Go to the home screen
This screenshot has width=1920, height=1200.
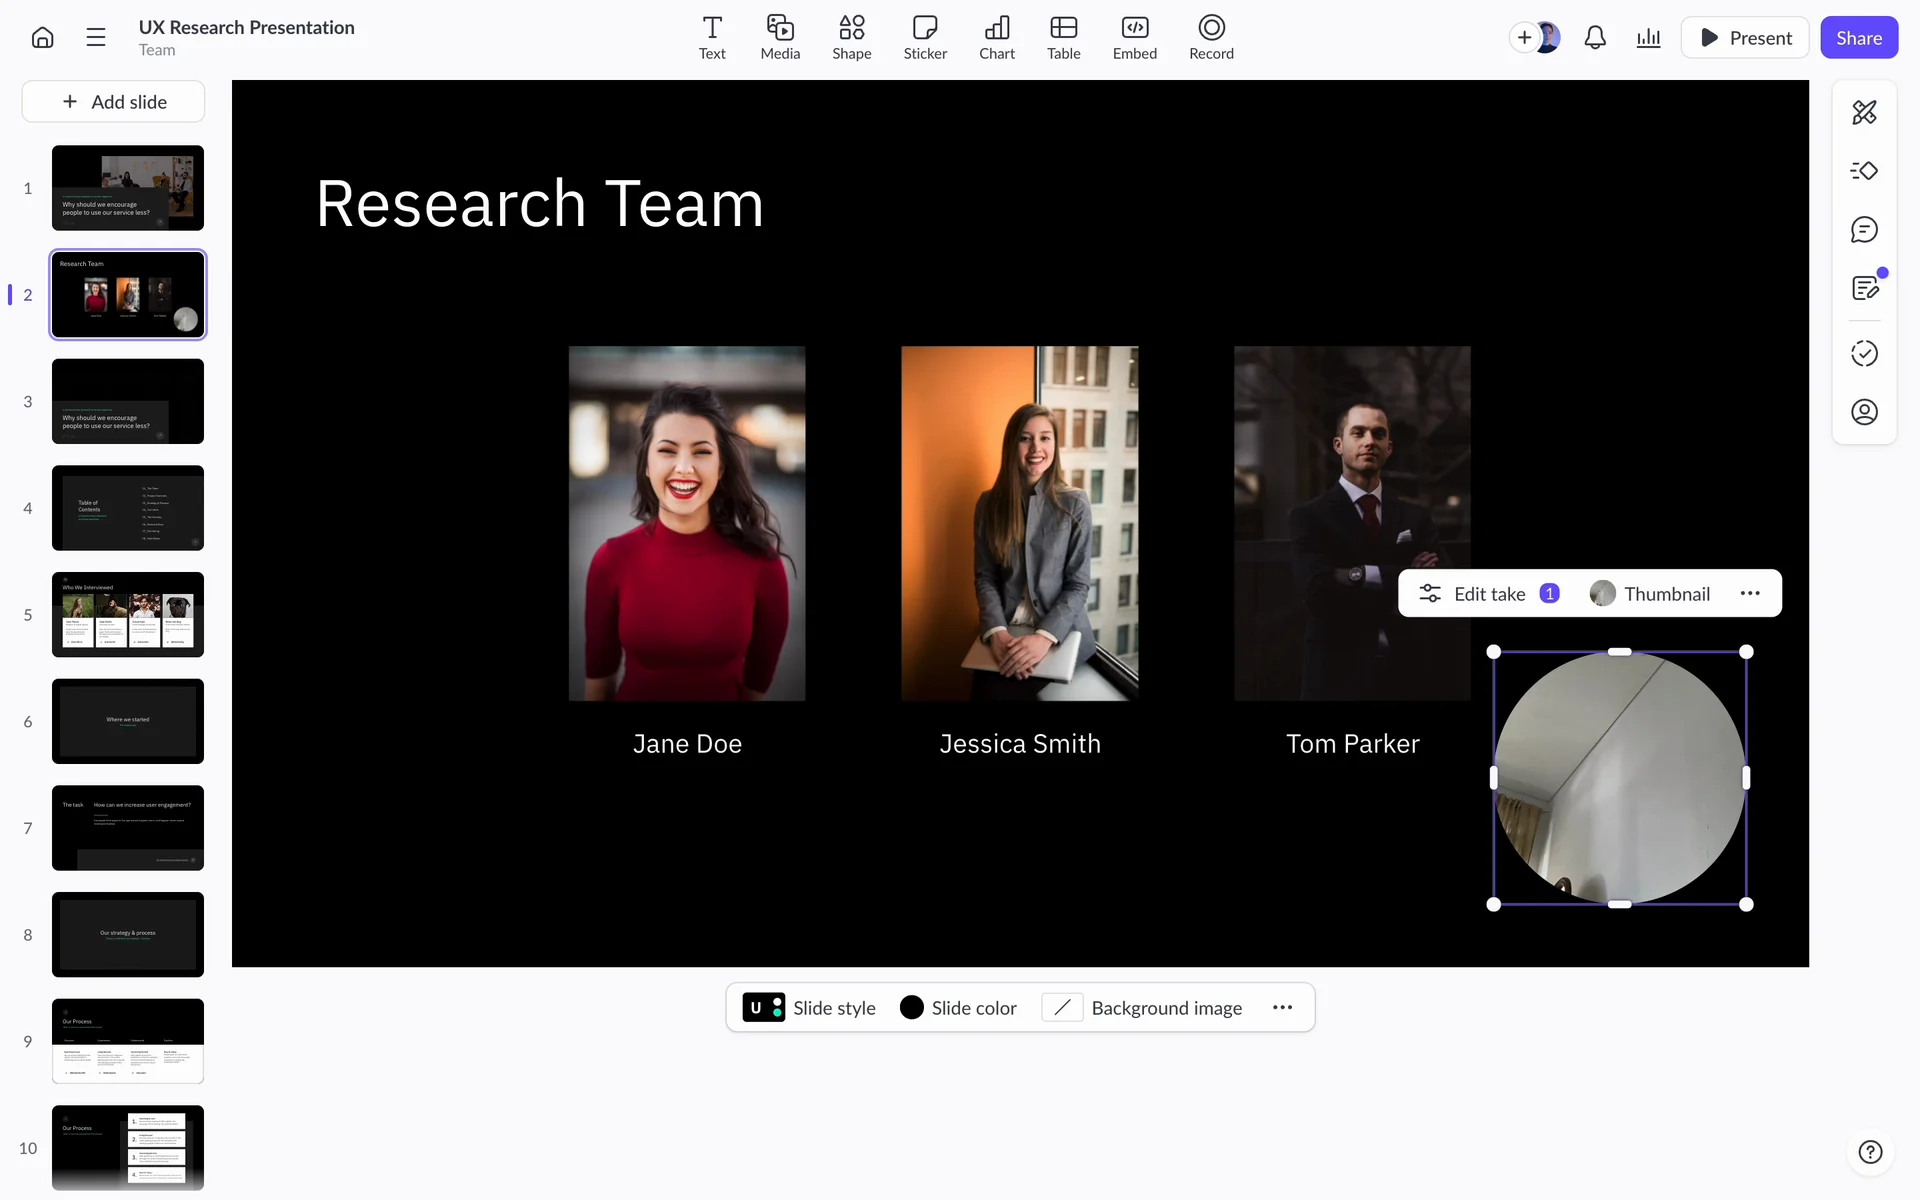click(x=42, y=38)
